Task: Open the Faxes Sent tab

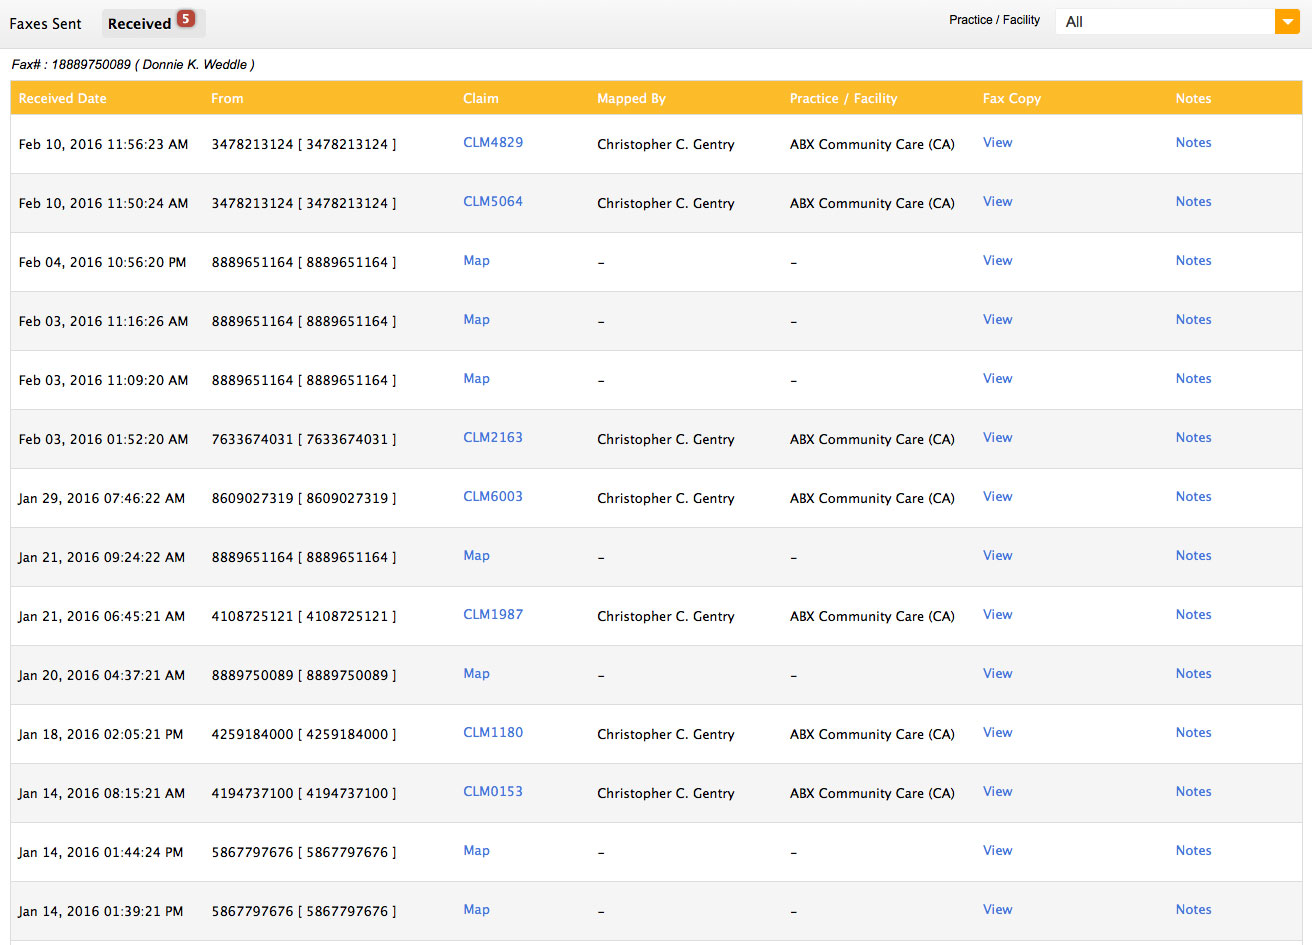Action: [46, 23]
